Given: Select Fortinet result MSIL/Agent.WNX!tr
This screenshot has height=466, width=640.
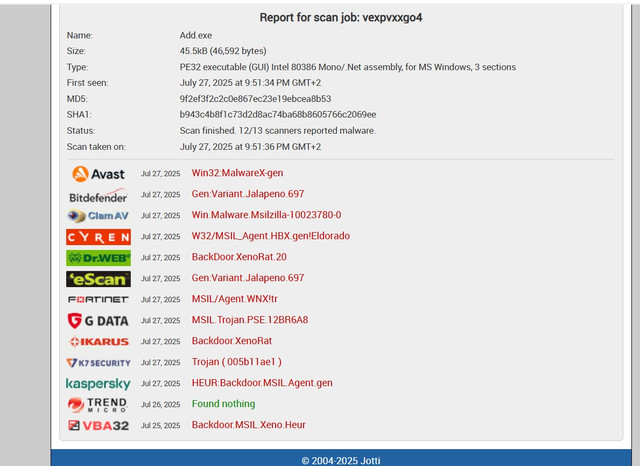Looking at the screenshot, I should (235, 299).
